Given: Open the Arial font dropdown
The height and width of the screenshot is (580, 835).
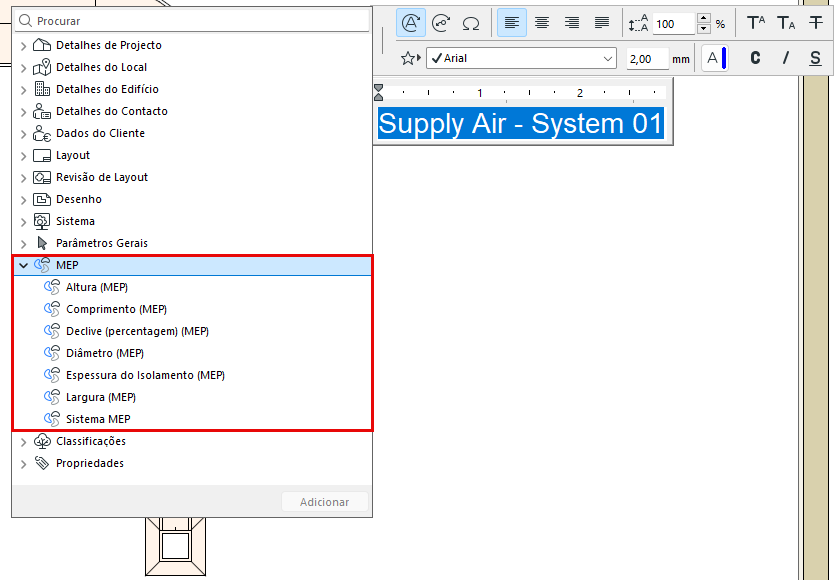Looking at the screenshot, I should click(x=521, y=58).
